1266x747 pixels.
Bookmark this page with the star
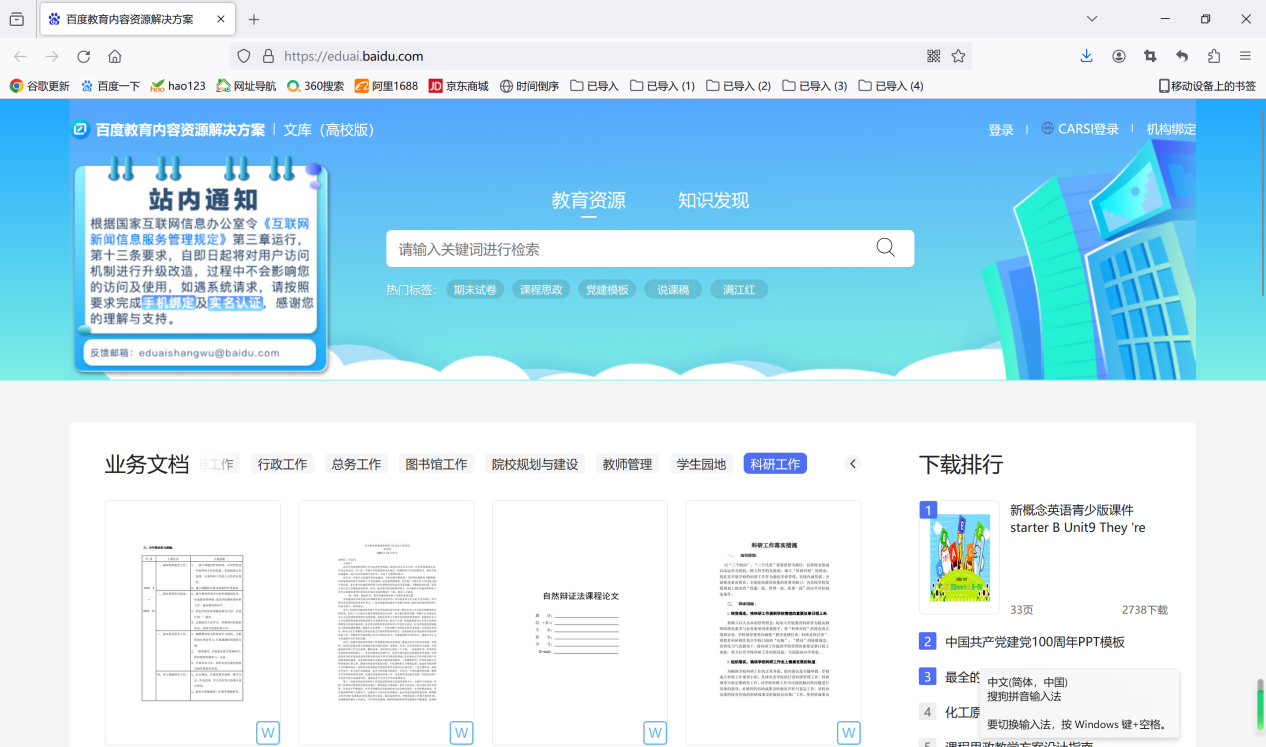pos(959,56)
